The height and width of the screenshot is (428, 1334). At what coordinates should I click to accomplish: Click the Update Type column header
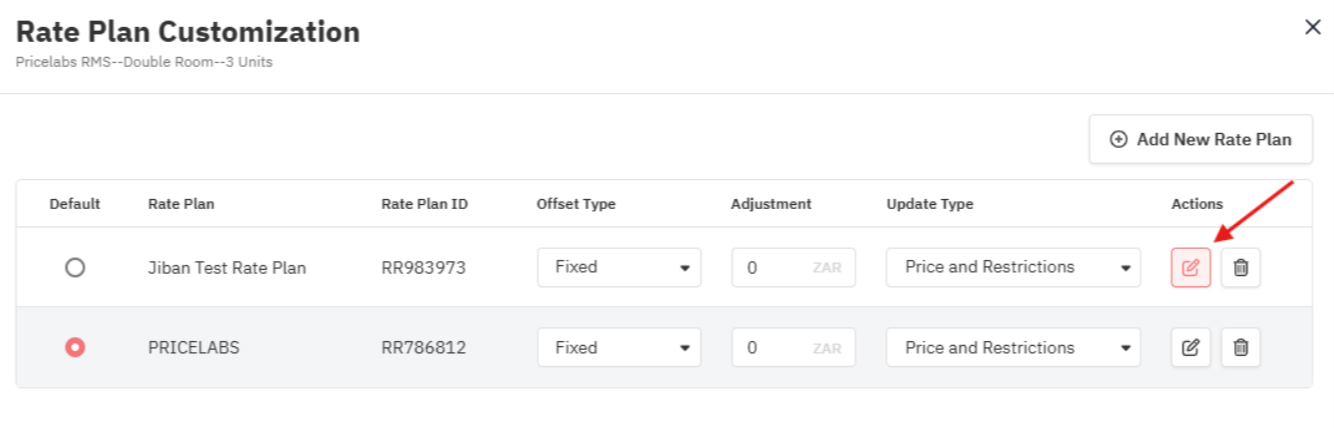tap(929, 204)
